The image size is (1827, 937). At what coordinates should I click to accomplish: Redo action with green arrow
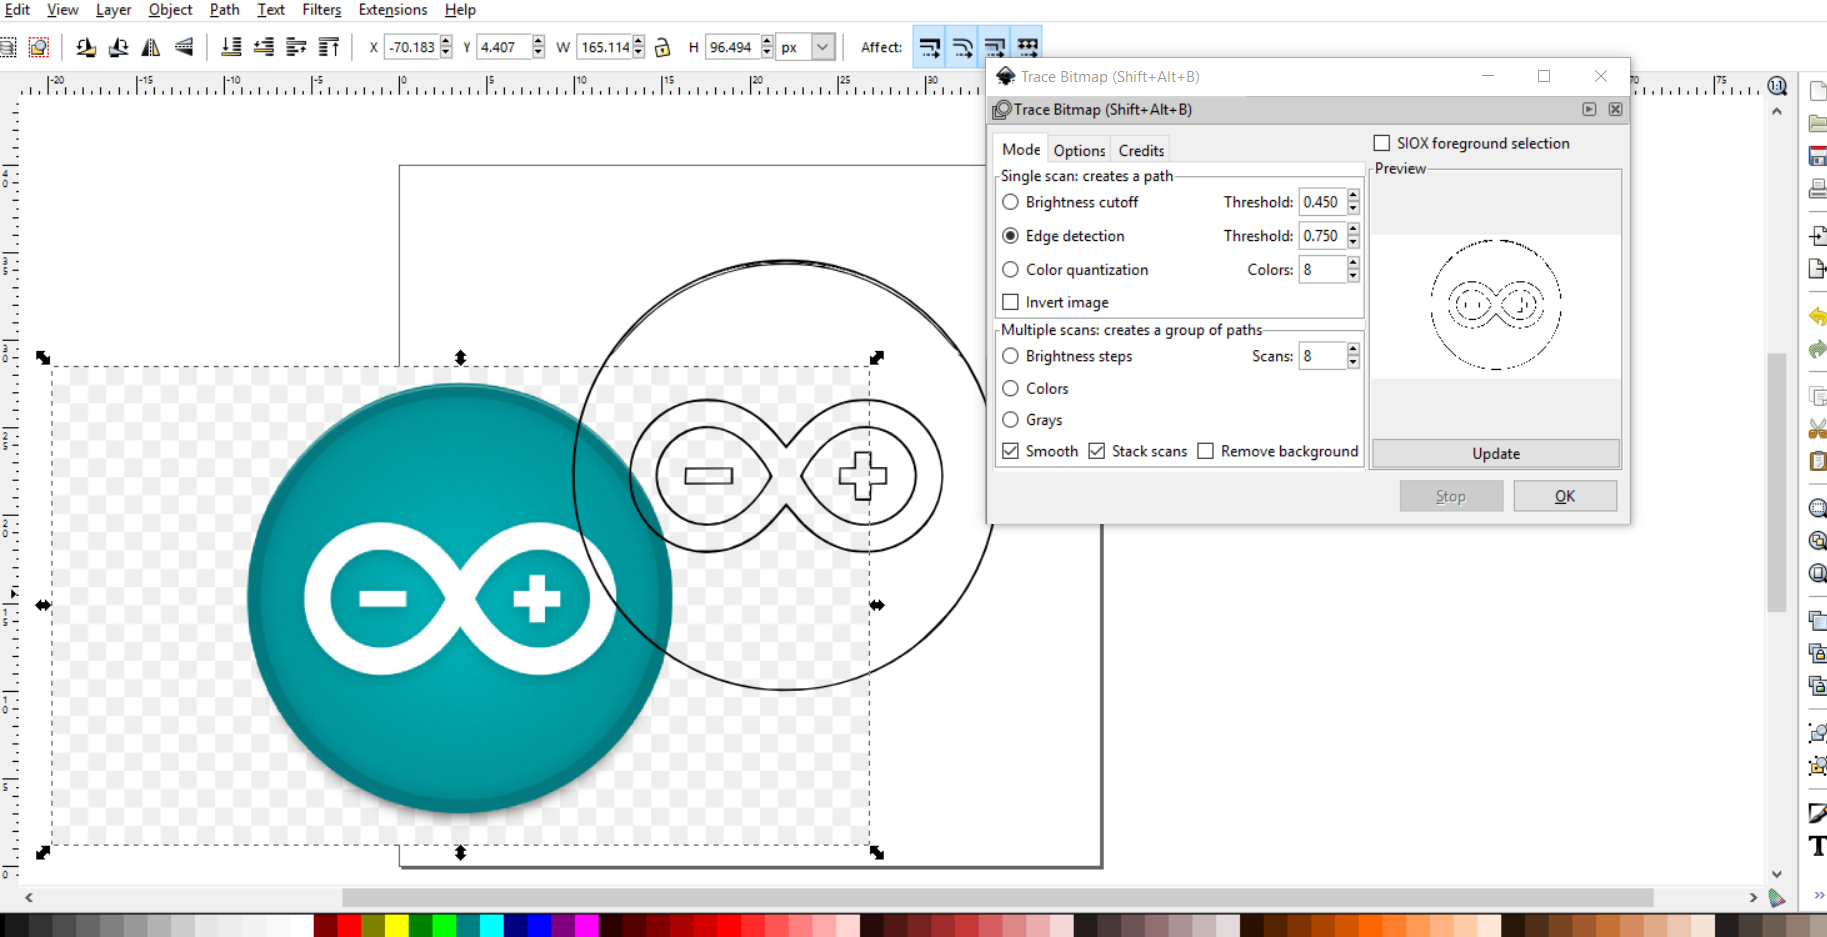pos(1817,349)
